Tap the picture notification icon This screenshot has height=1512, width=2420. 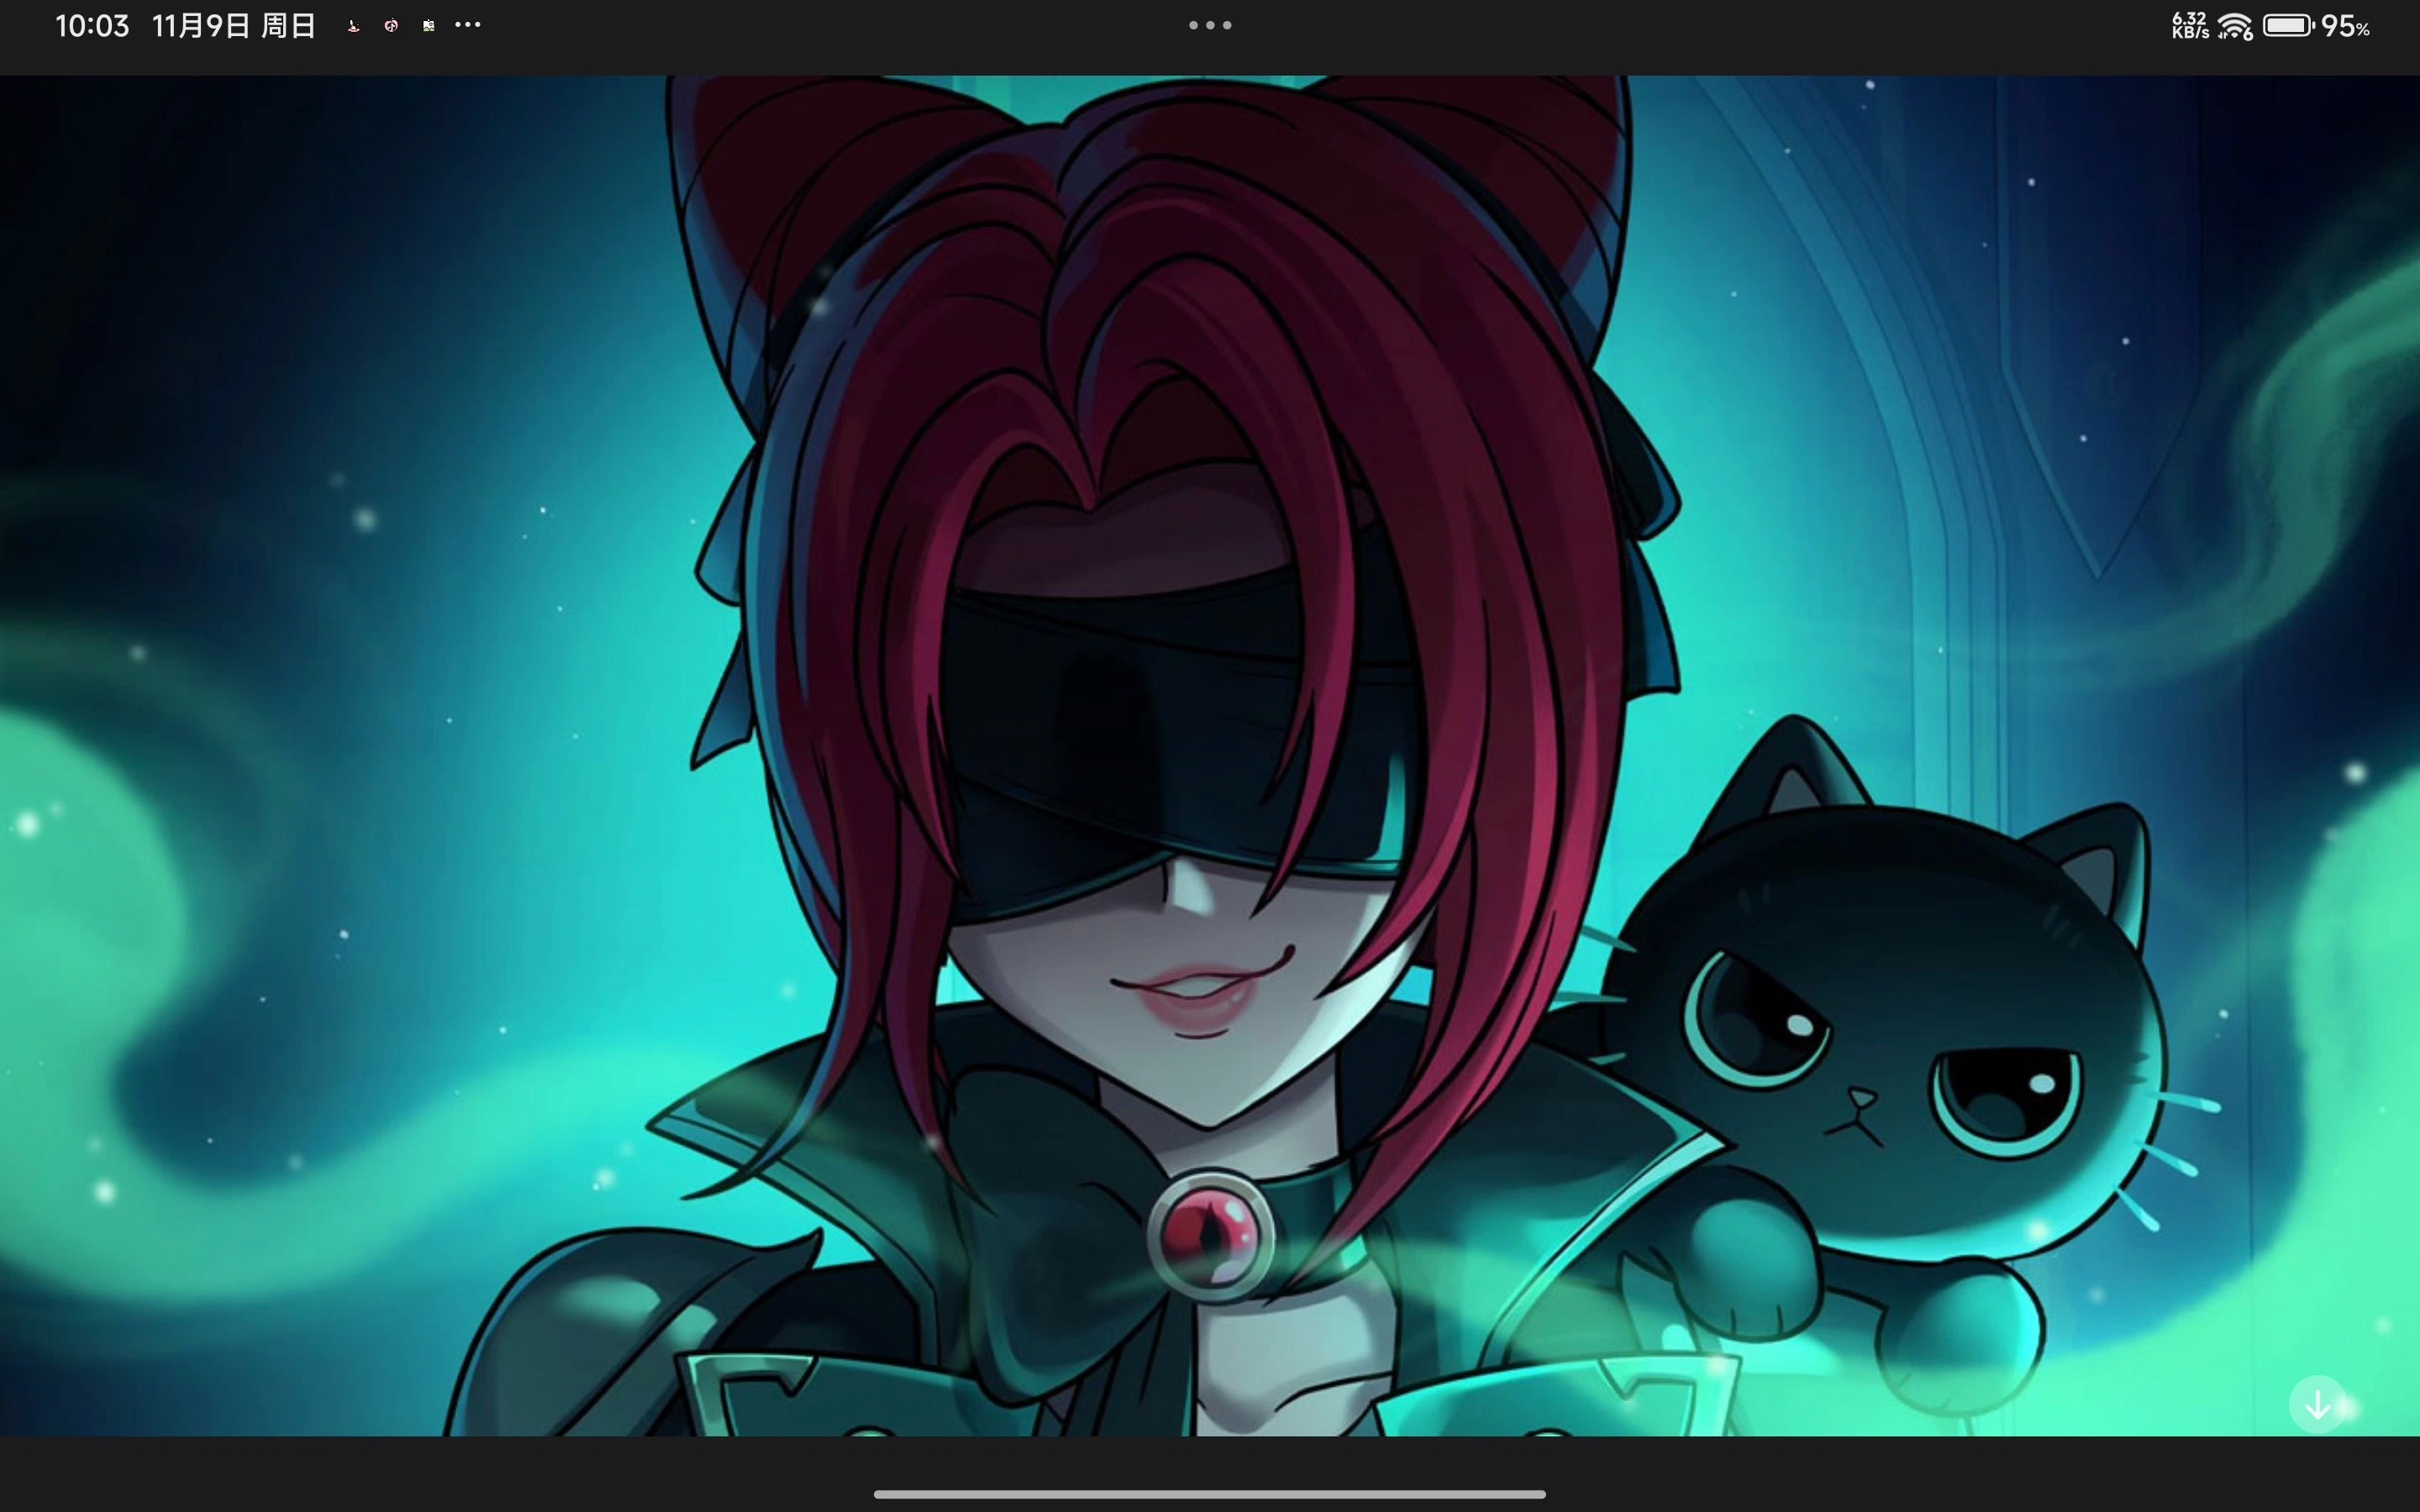429,27
